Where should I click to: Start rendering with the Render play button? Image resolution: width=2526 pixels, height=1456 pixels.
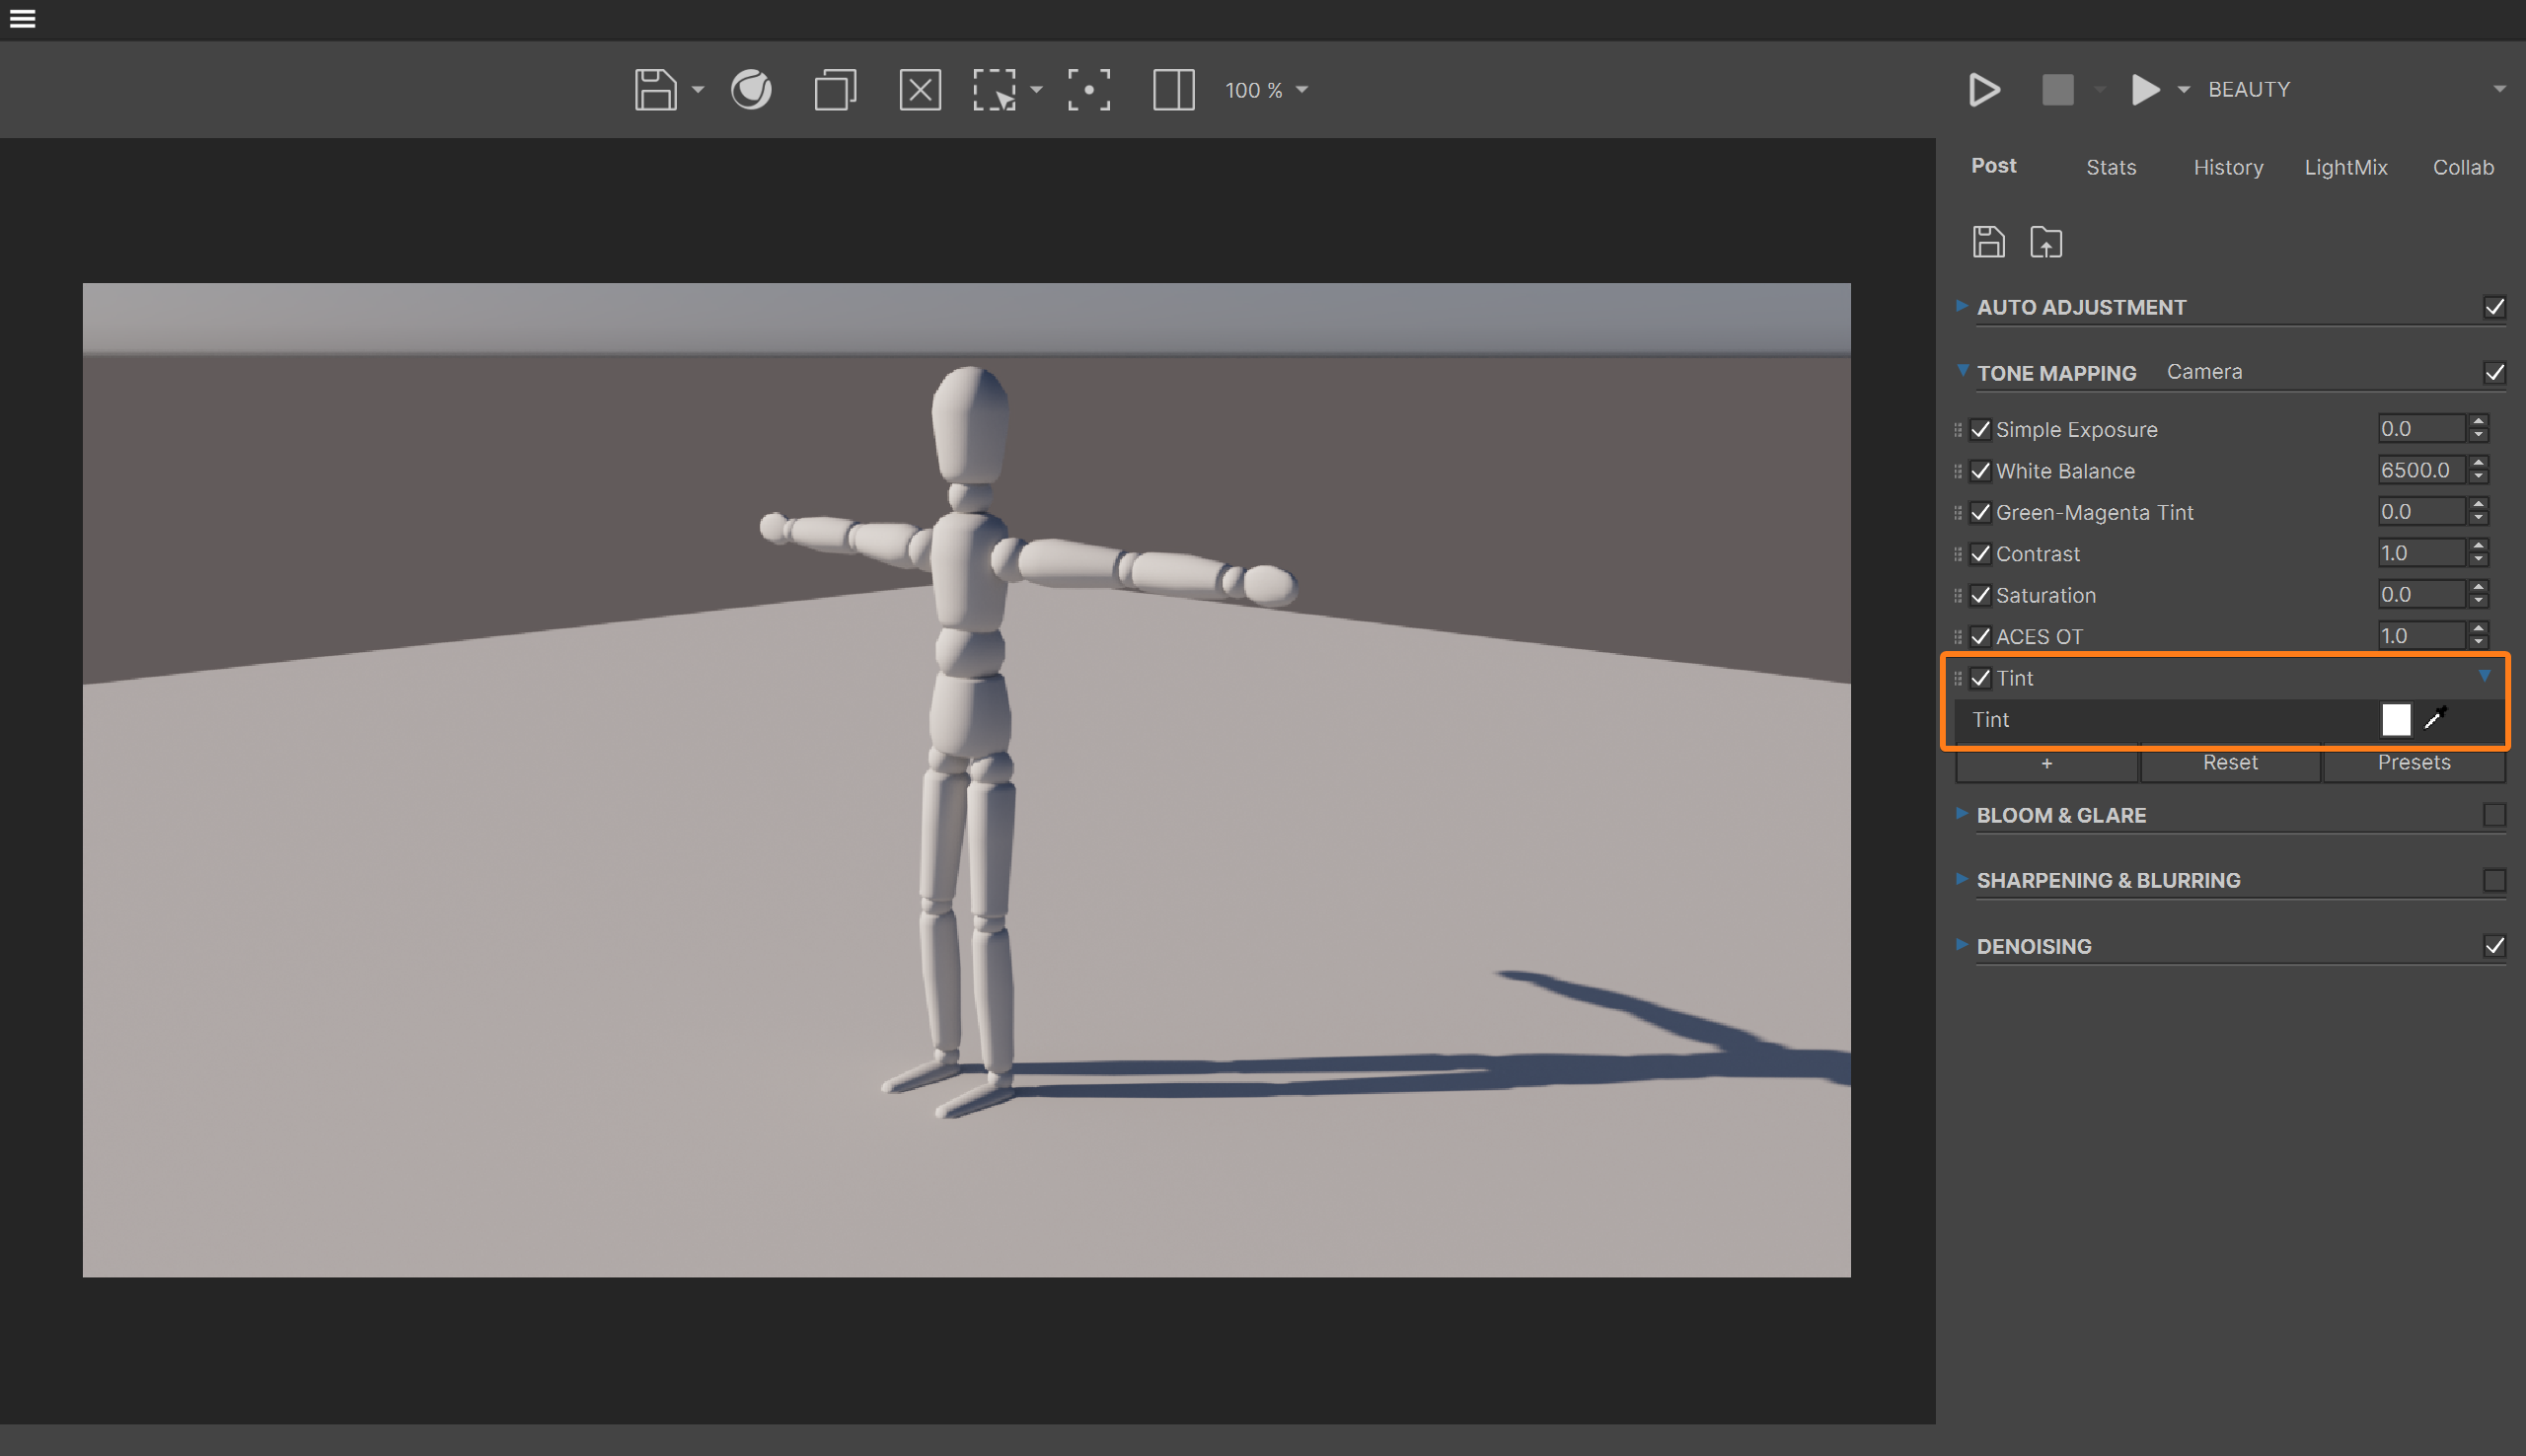click(x=1984, y=90)
